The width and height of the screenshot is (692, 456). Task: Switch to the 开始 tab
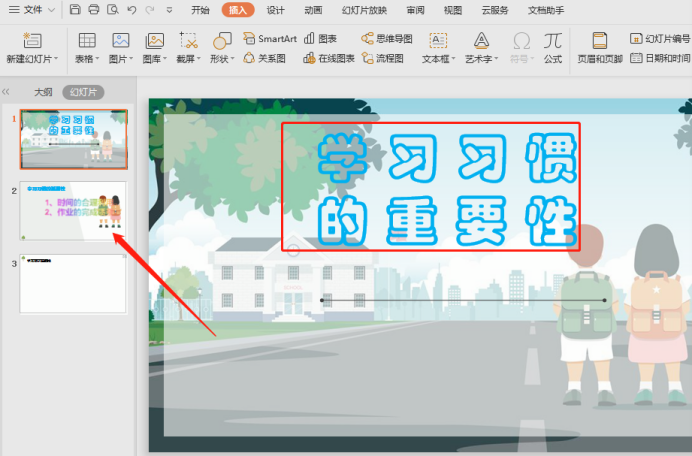tap(200, 10)
